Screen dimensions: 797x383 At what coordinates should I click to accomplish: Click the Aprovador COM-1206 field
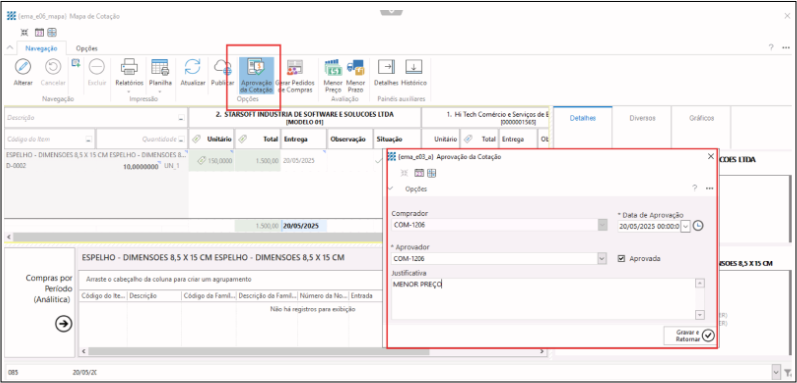click(495, 259)
